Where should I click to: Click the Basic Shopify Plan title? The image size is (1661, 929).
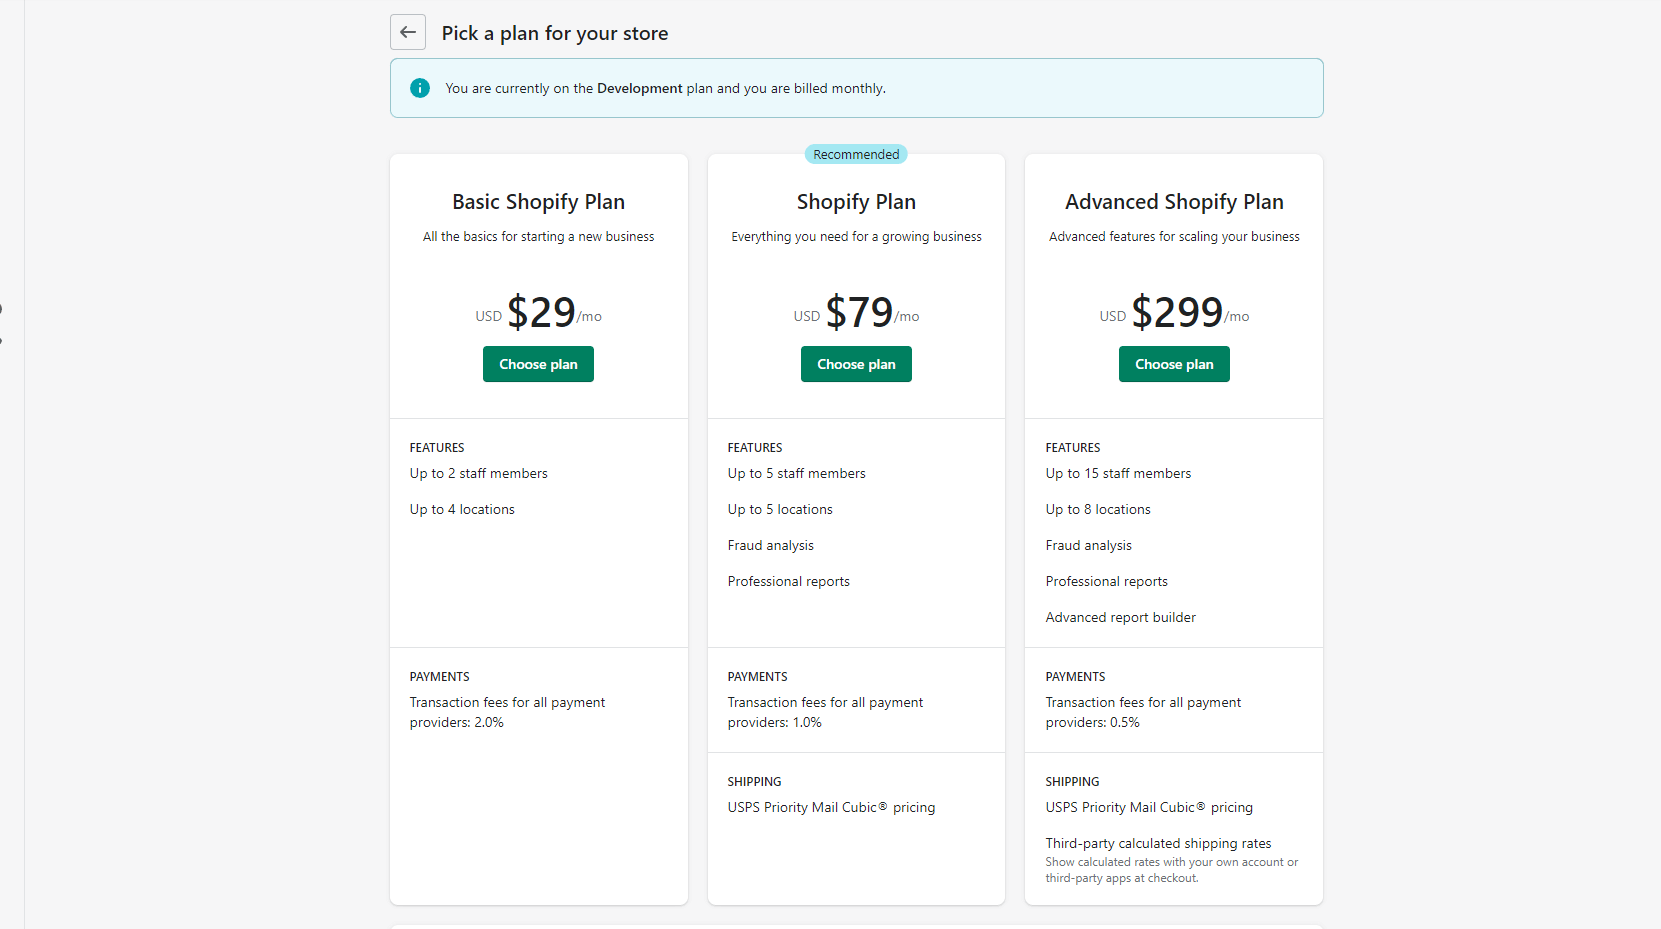click(x=538, y=201)
